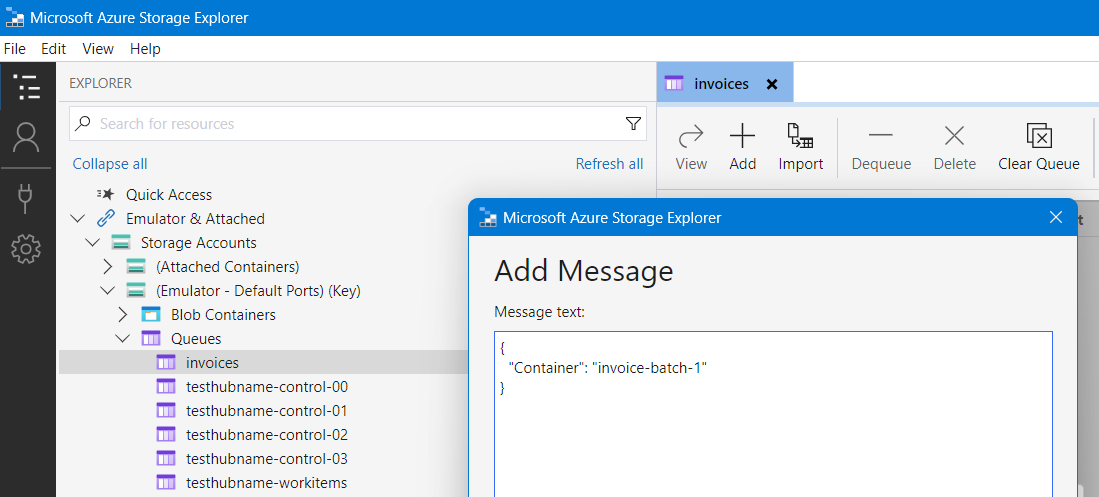
Task: Collapse the (Emulator - Default Ports) node
Action: click(x=107, y=291)
